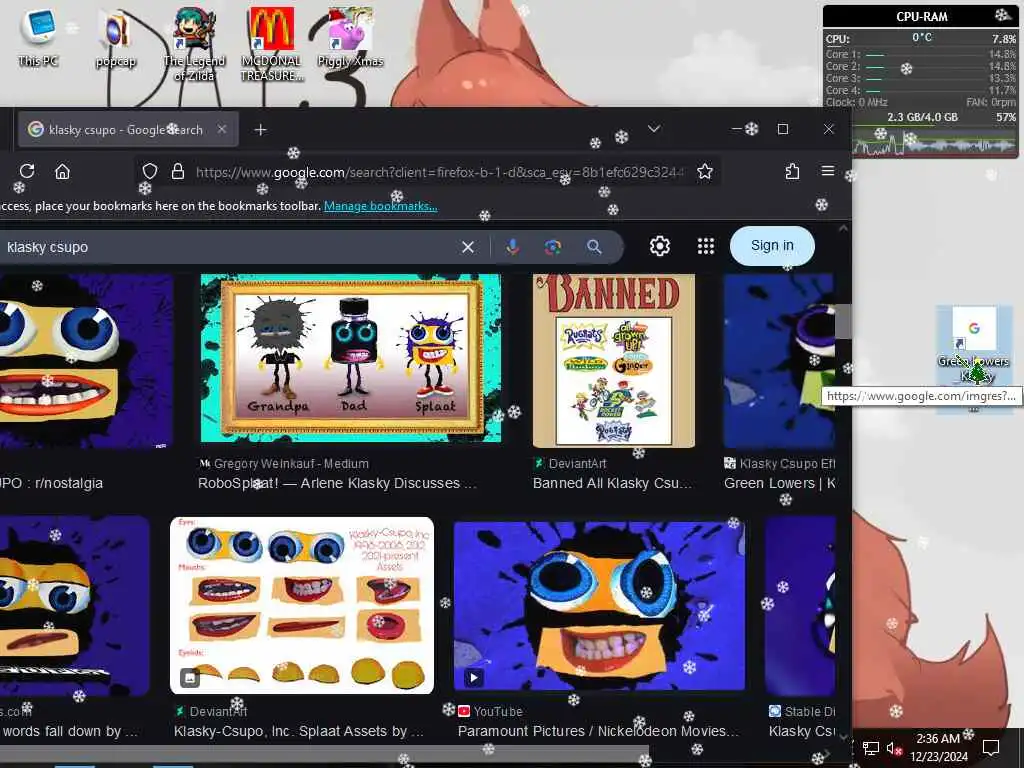Focus the Firefox address bar URL
This screenshot has width=1024, height=768.
(440, 172)
